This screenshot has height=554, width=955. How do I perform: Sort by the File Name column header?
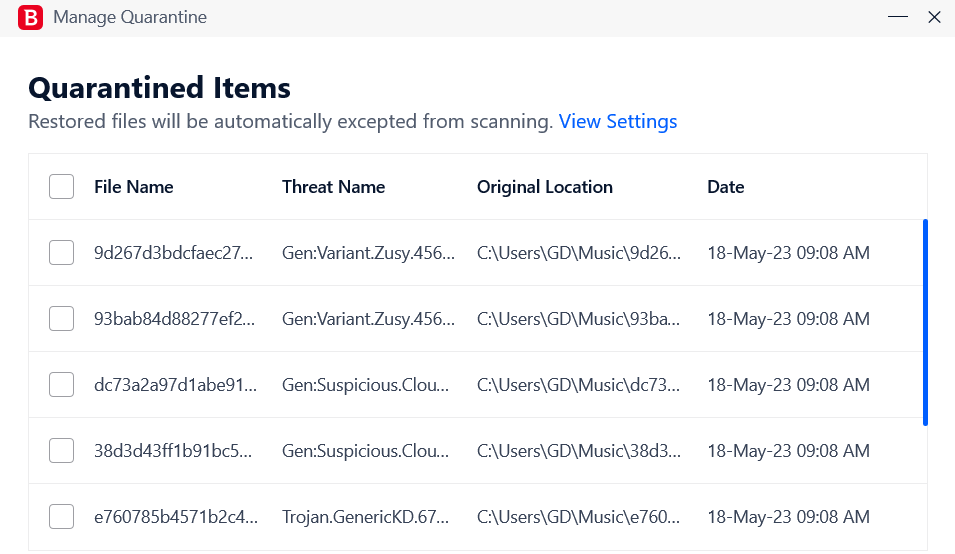[133, 187]
